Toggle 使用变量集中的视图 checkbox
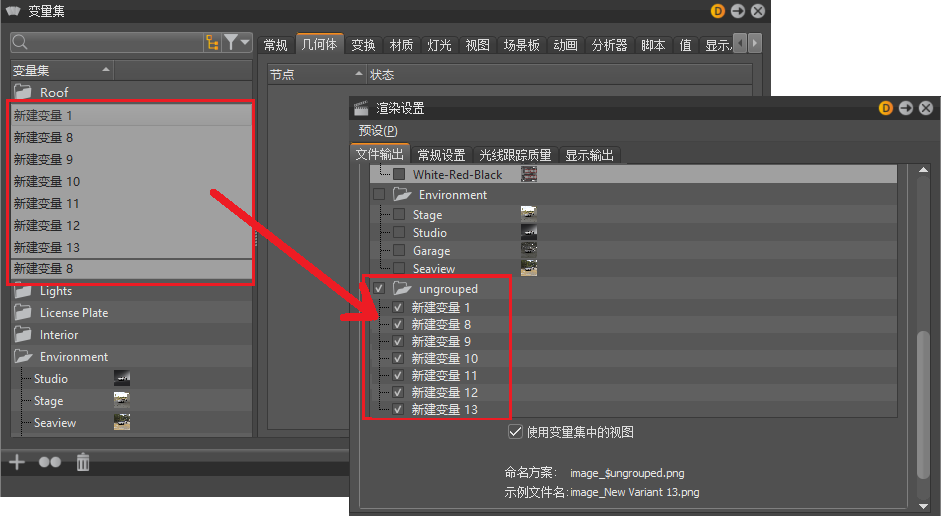This screenshot has width=941, height=516. (x=515, y=432)
